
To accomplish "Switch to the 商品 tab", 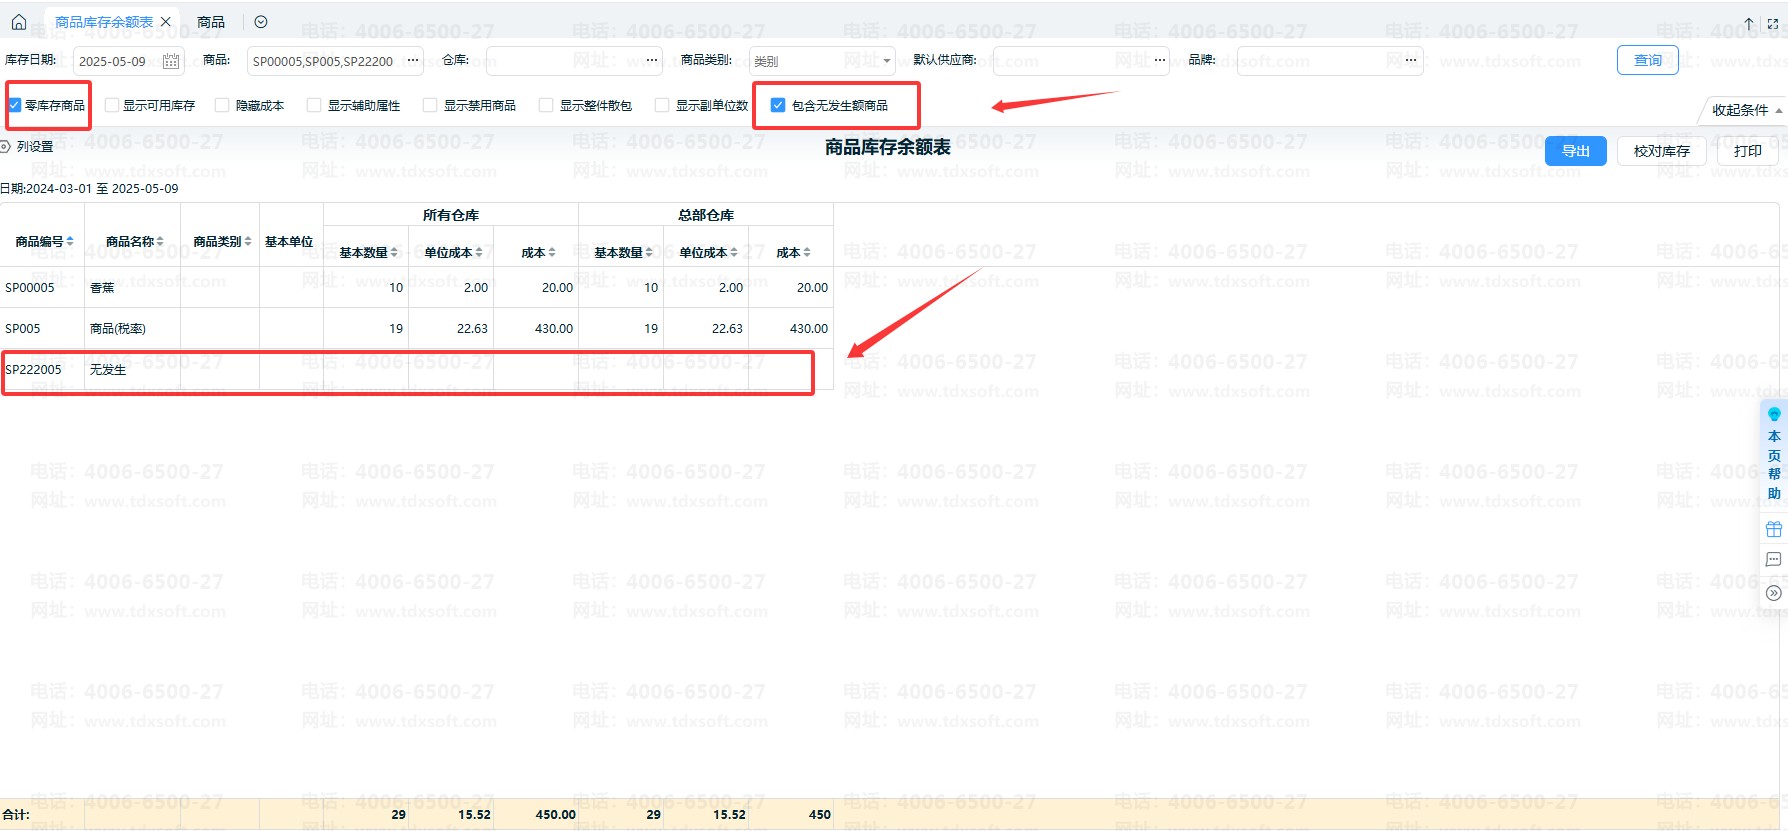I will (211, 22).
